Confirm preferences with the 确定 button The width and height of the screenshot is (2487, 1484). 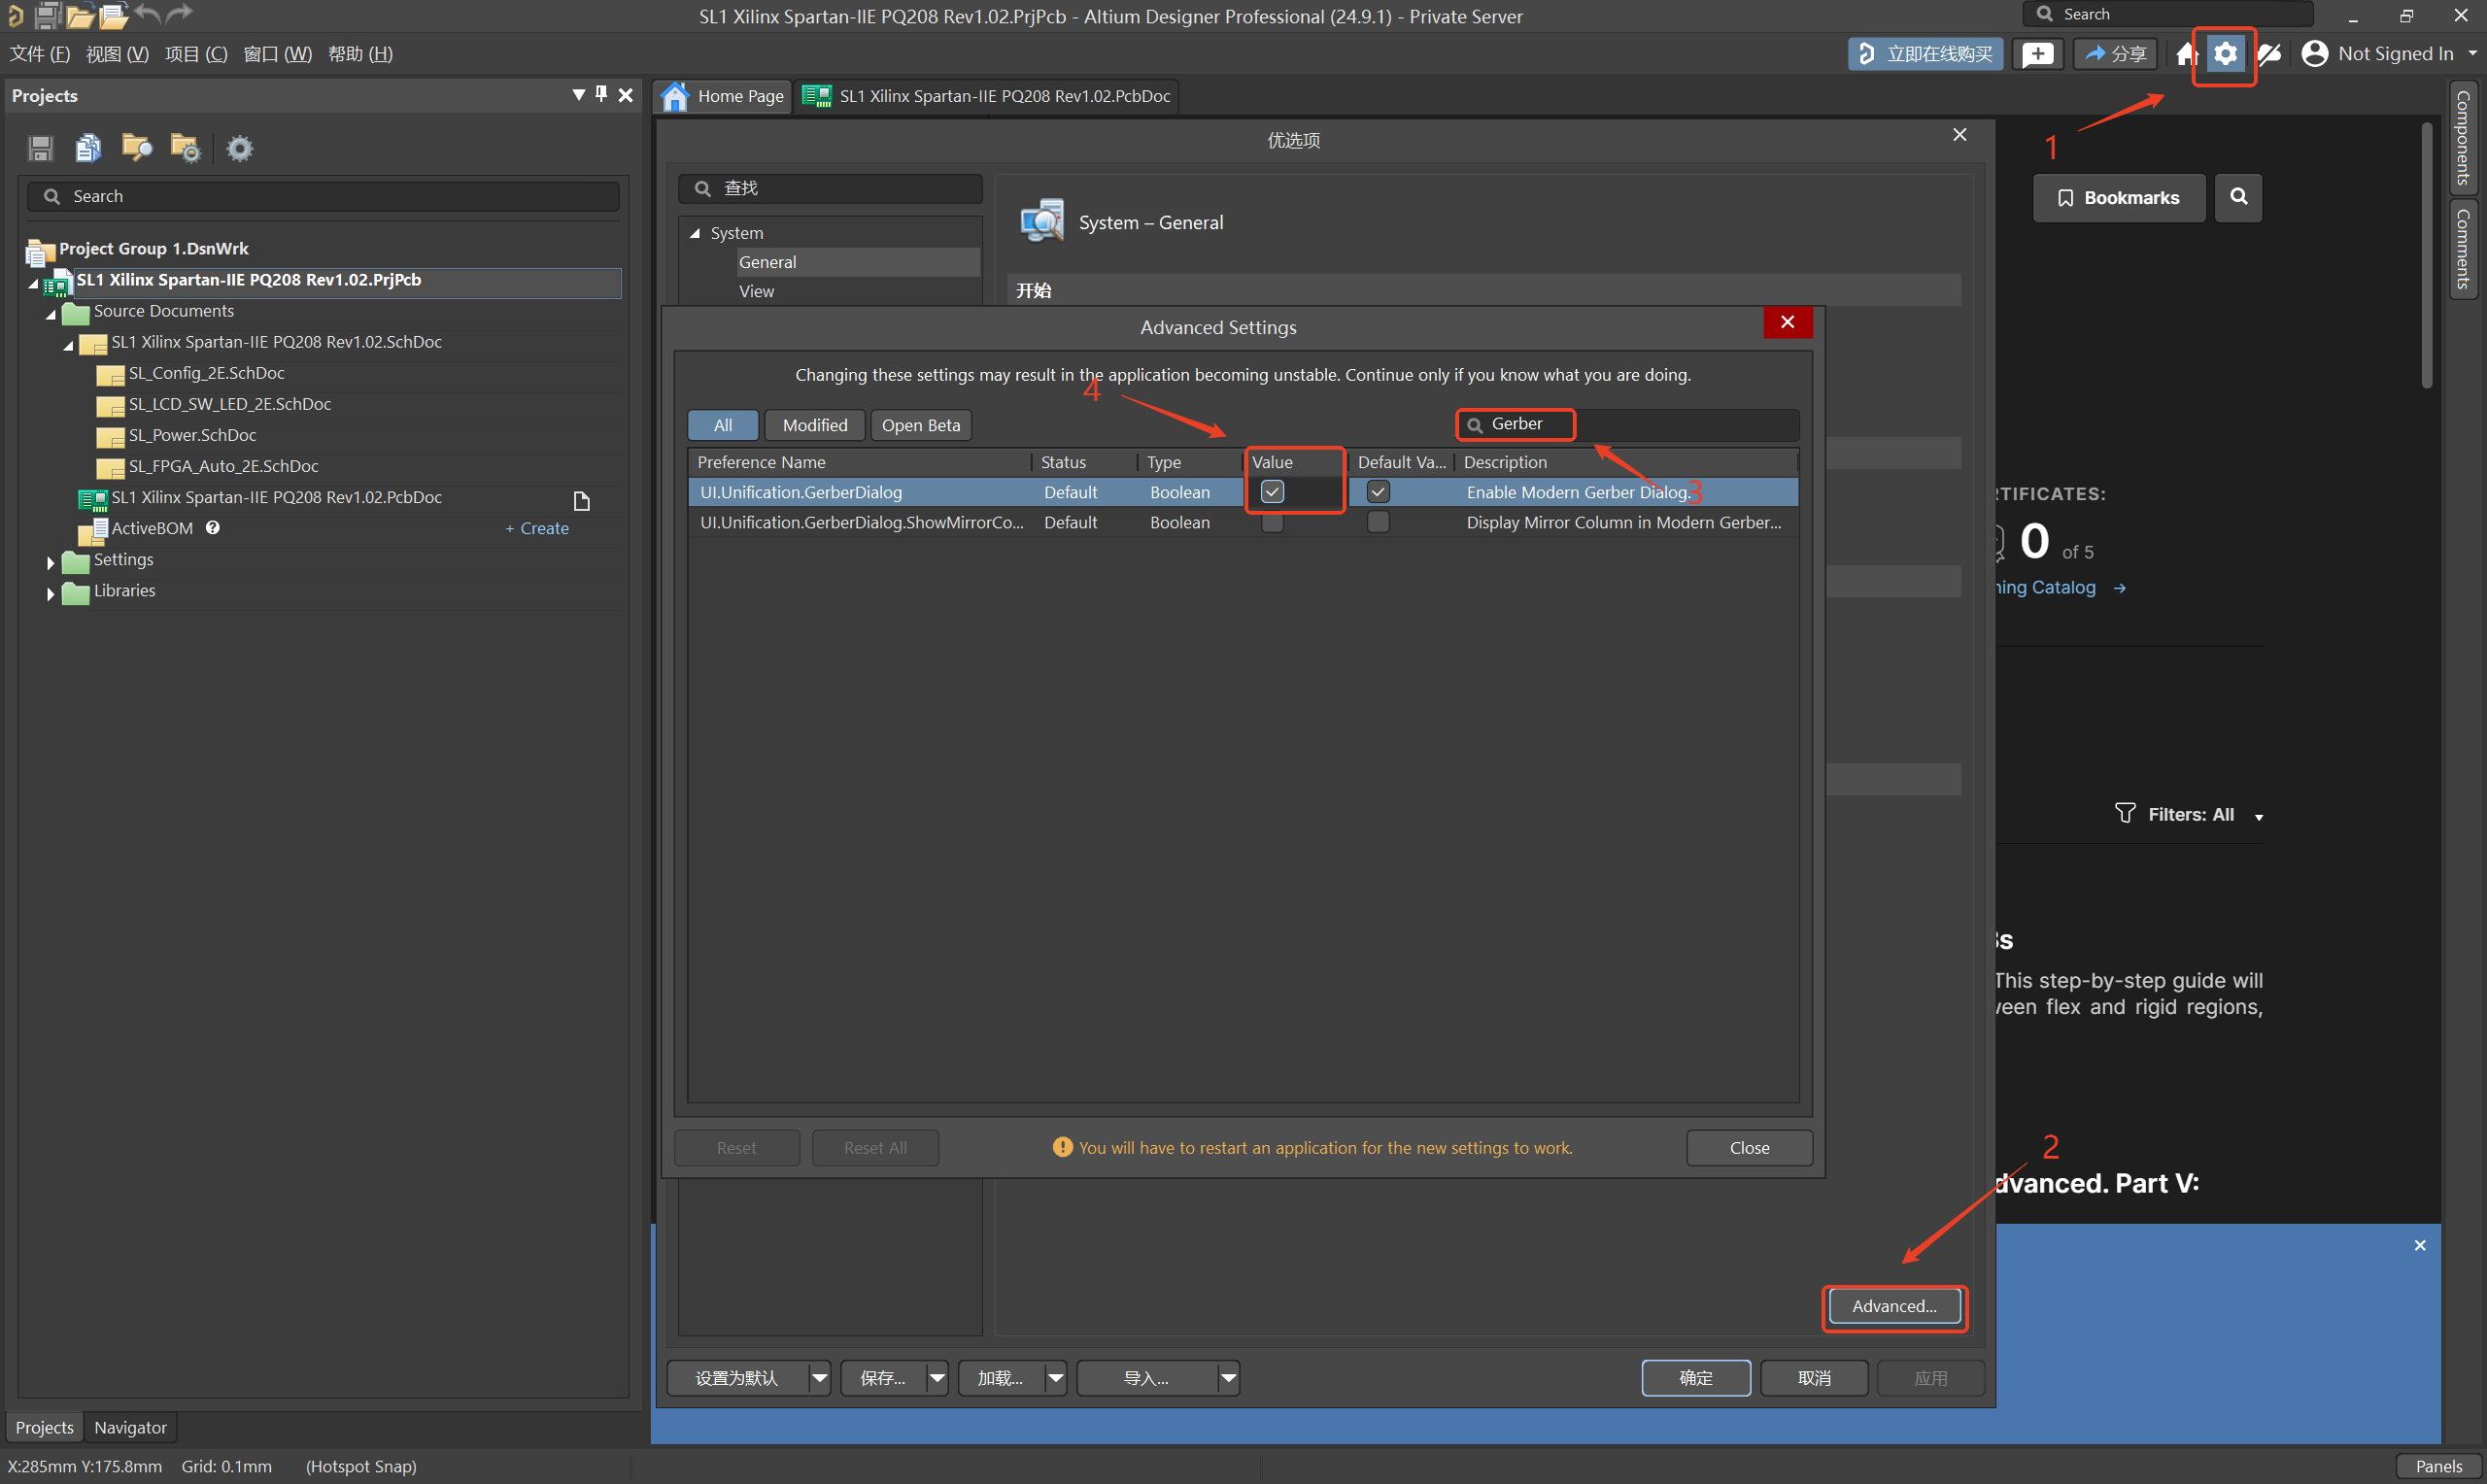pos(1696,1378)
